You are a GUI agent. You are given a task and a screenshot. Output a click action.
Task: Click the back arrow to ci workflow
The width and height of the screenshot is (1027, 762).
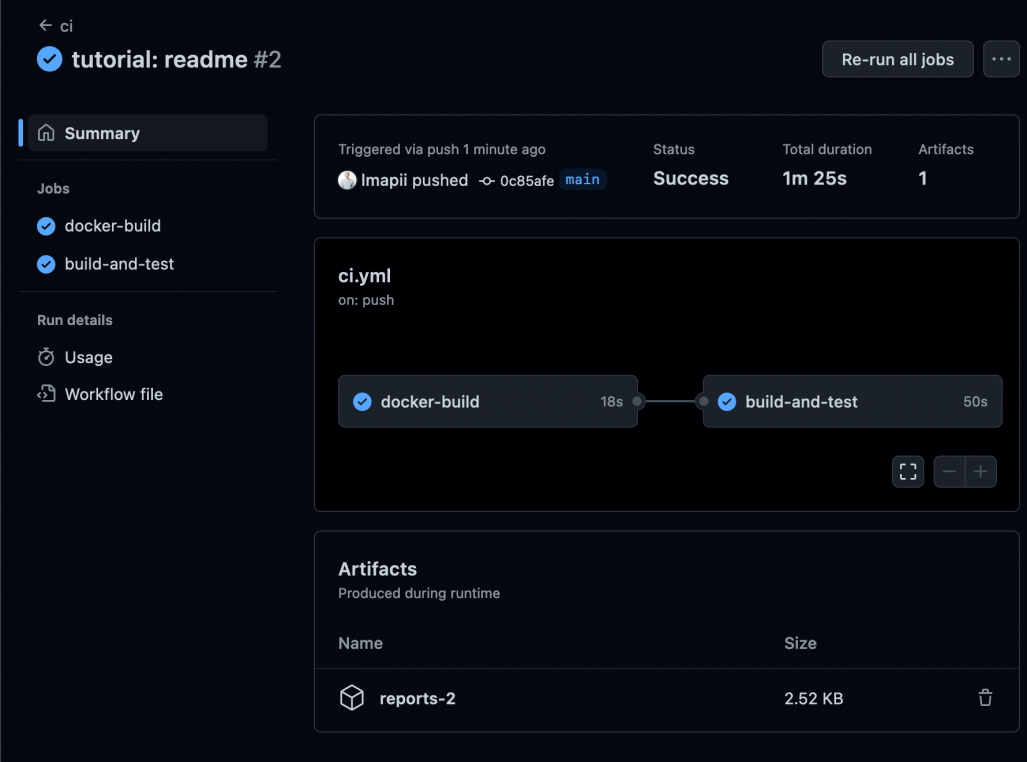pyautogui.click(x=45, y=25)
